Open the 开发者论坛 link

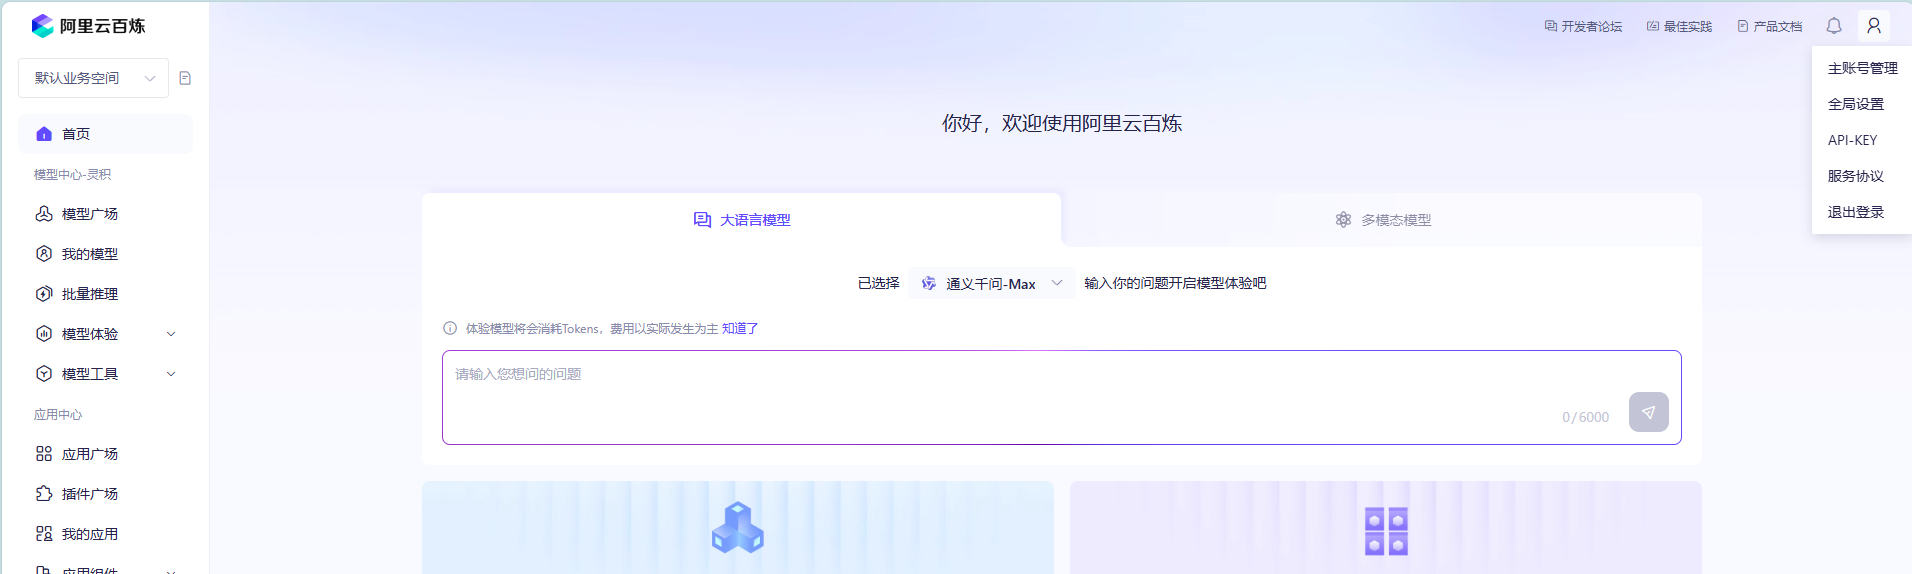pos(1583,27)
